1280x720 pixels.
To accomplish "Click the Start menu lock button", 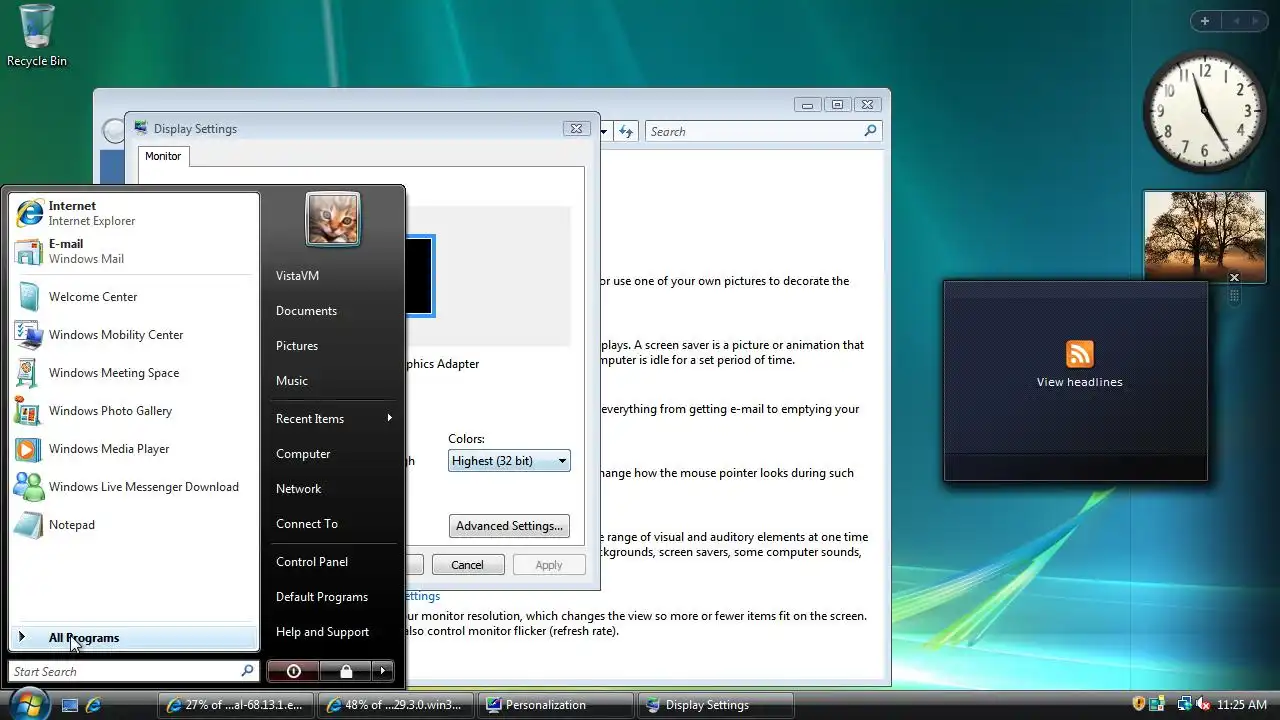I will click(x=346, y=671).
